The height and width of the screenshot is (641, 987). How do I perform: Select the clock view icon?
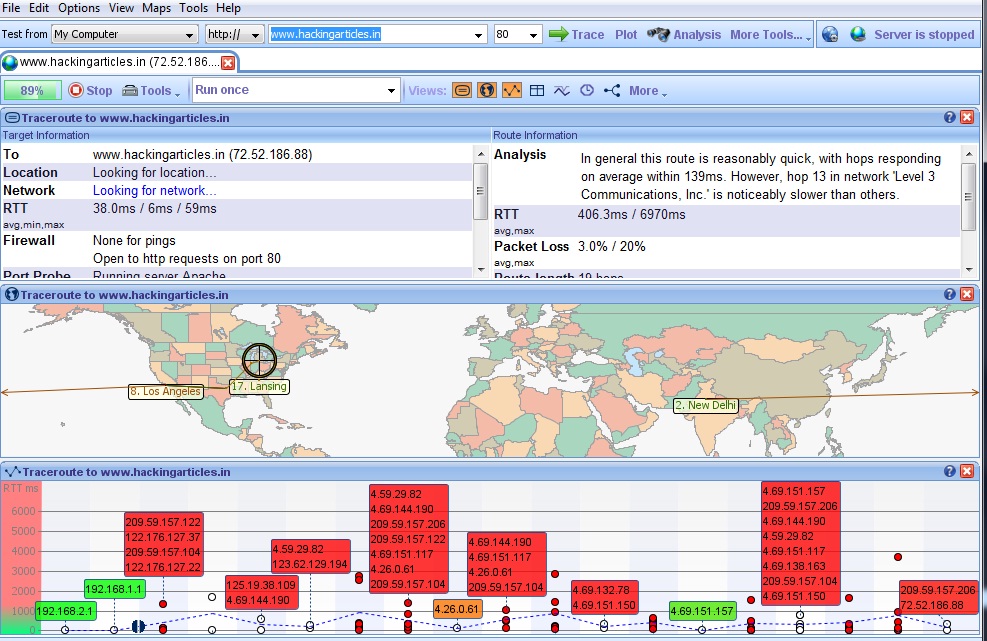coord(587,90)
